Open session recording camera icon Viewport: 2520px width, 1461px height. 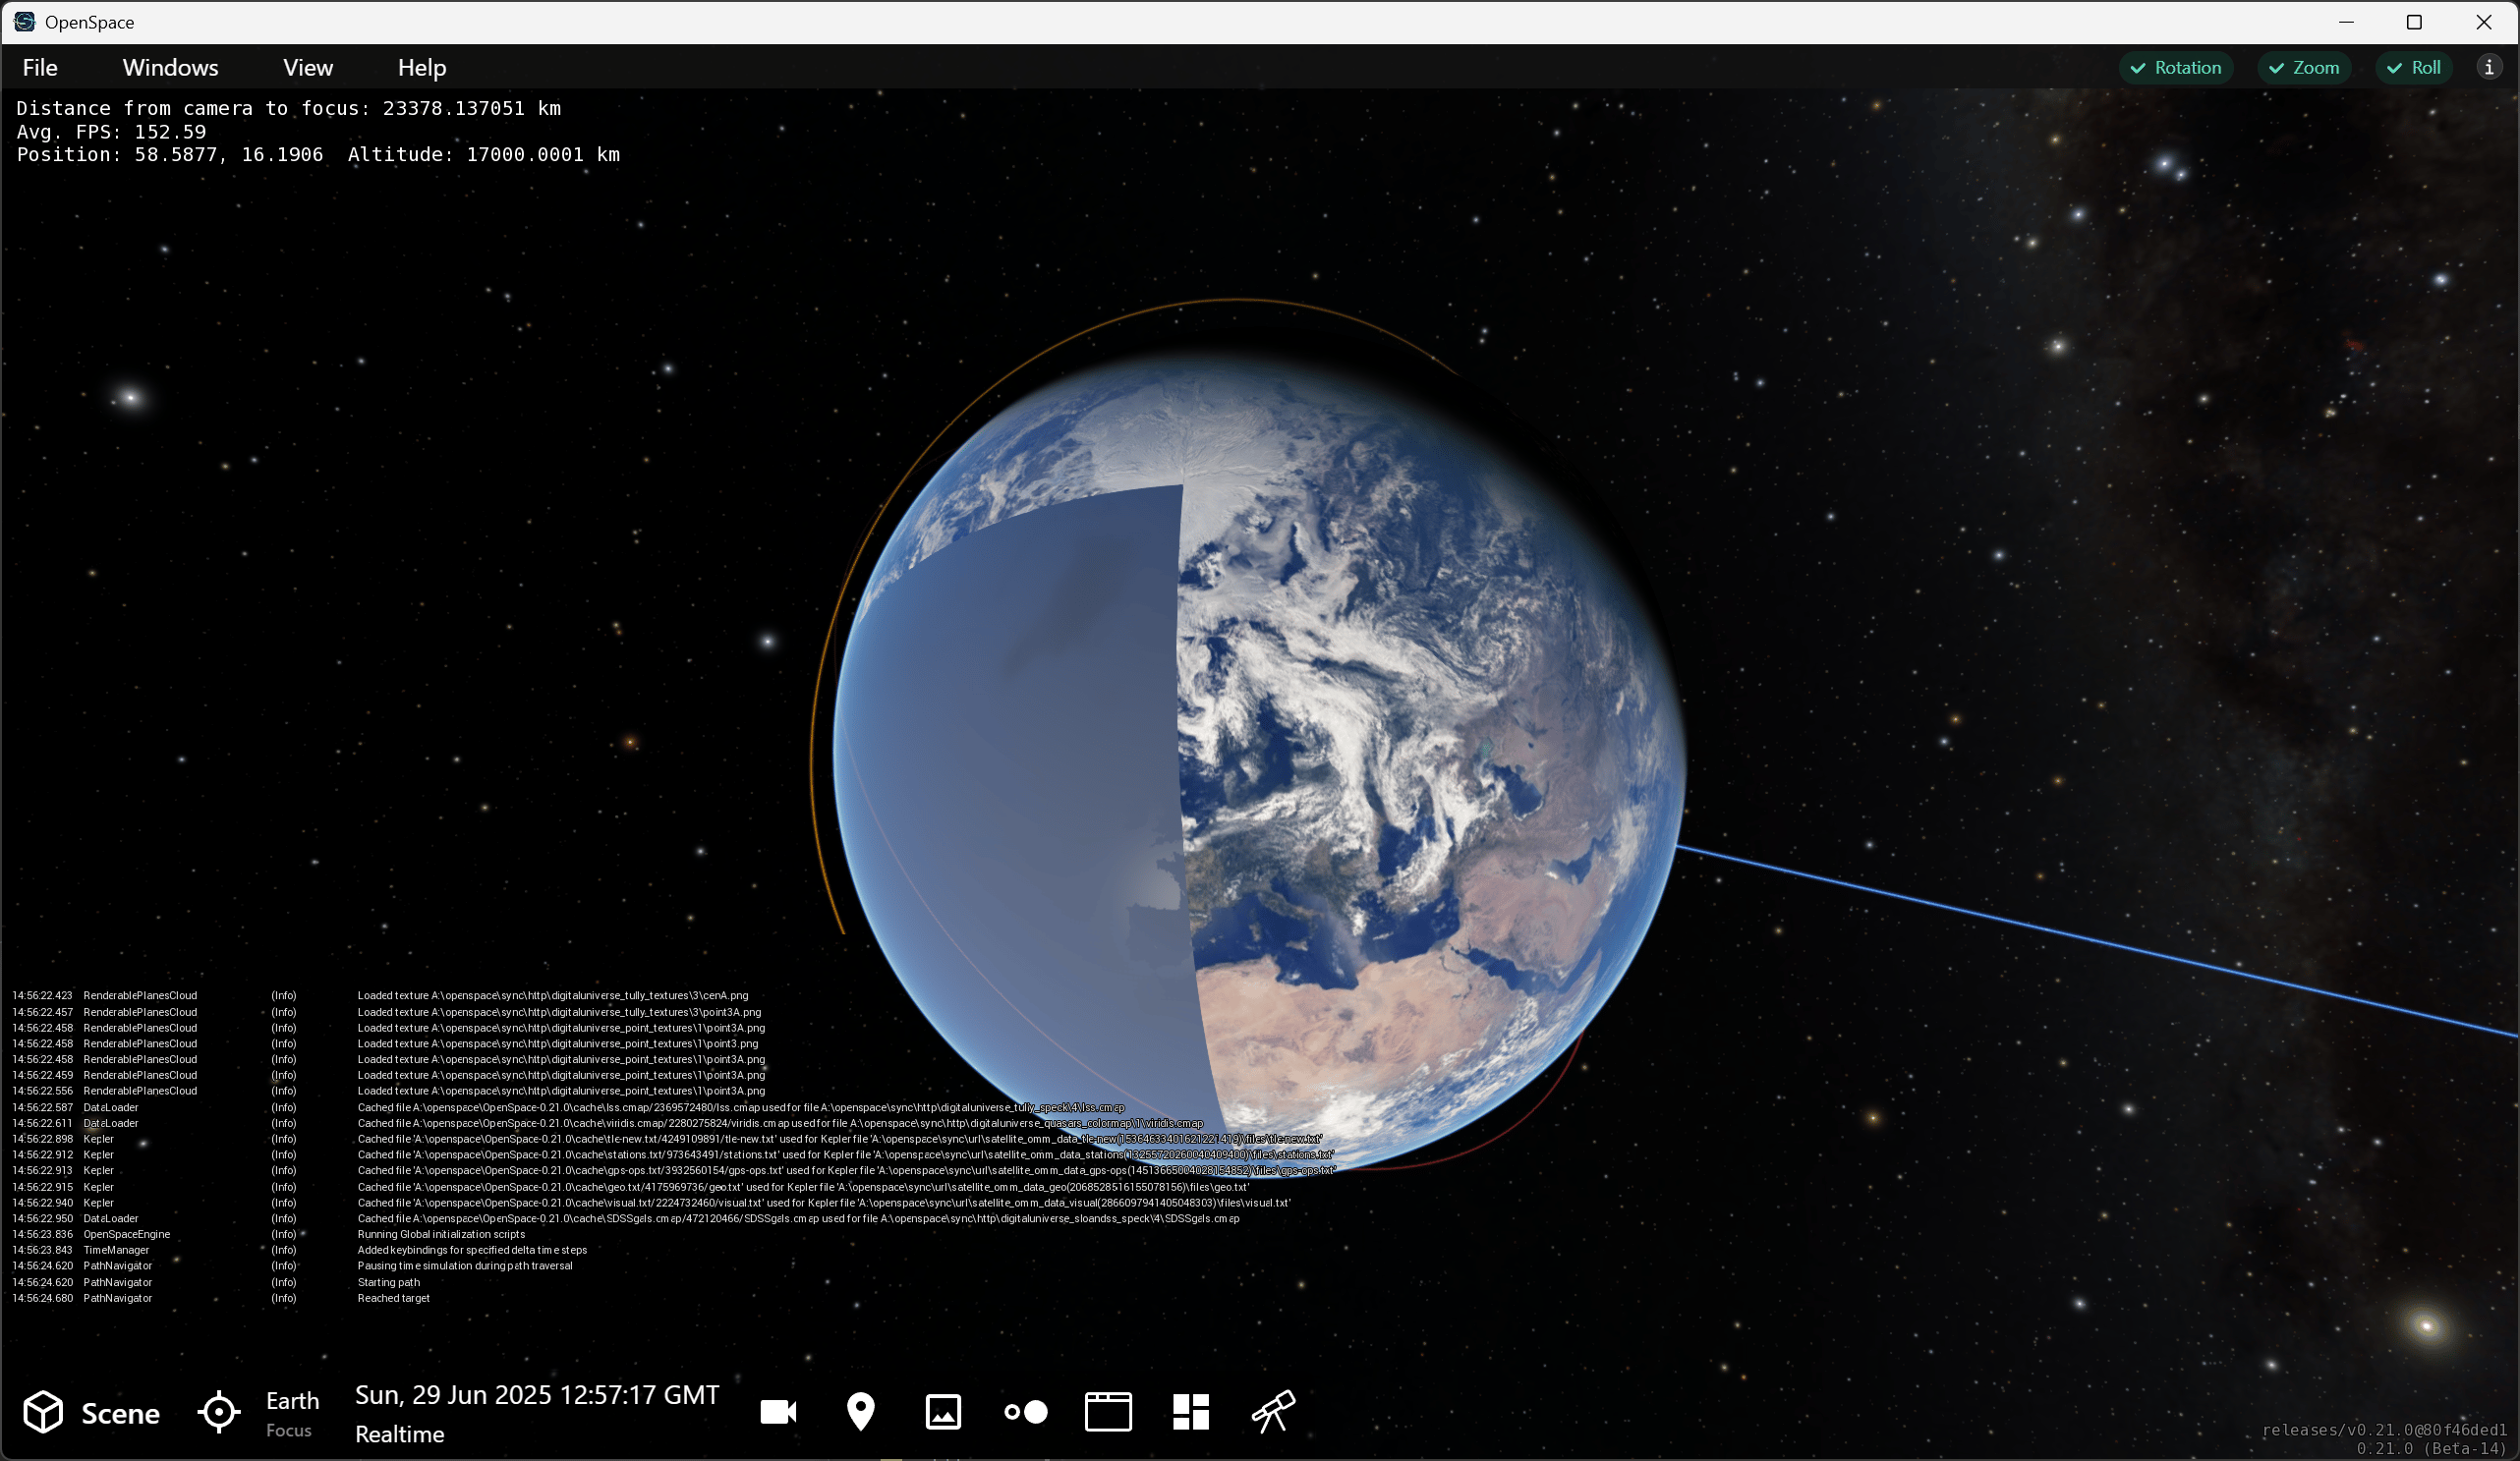[x=778, y=1412]
